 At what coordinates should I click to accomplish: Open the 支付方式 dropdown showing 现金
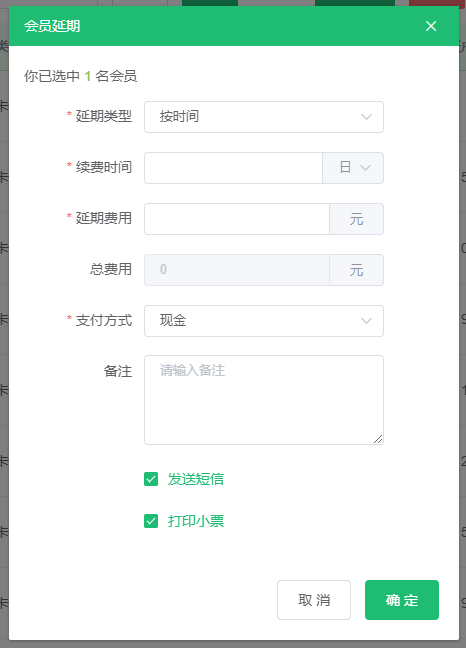click(264, 321)
